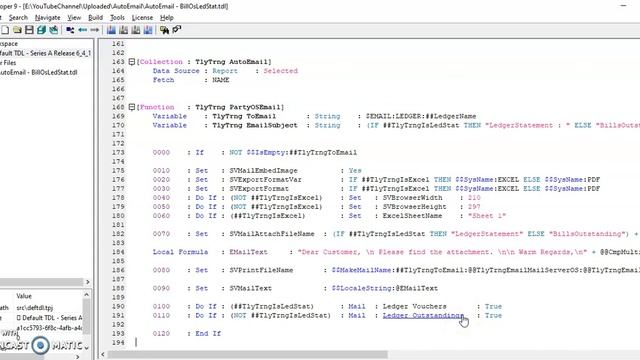Click the value 297 on line 179
The width and height of the screenshot is (640, 360).
(474, 207)
